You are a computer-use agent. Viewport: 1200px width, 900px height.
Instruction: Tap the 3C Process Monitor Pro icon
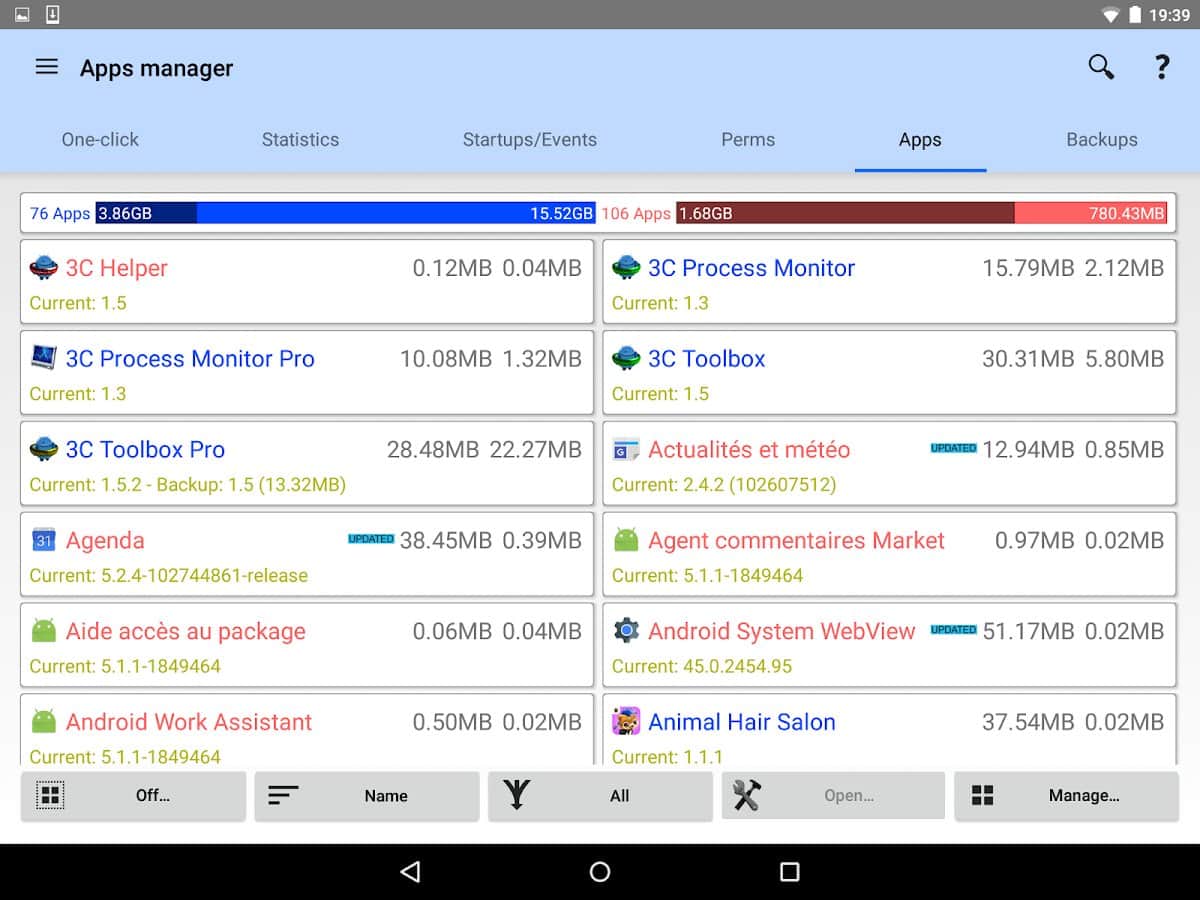click(x=43, y=358)
